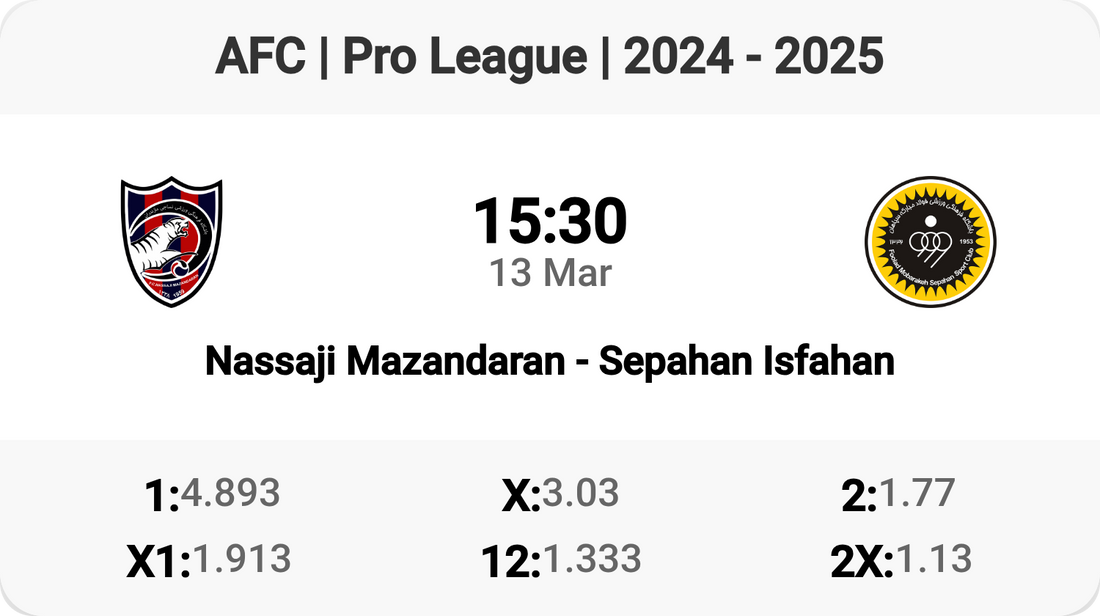Select the 15:30 kickoff time
The image size is (1100, 616).
click(x=549, y=222)
